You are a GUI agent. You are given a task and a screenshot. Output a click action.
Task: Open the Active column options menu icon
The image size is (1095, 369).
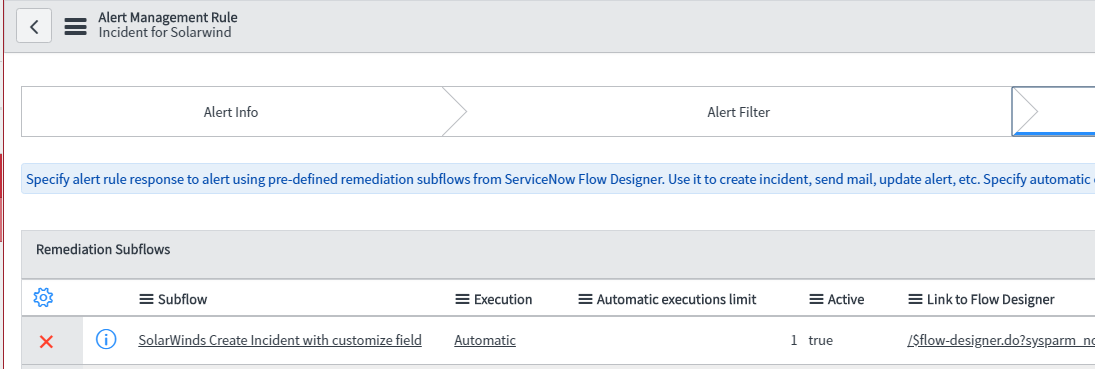point(816,299)
